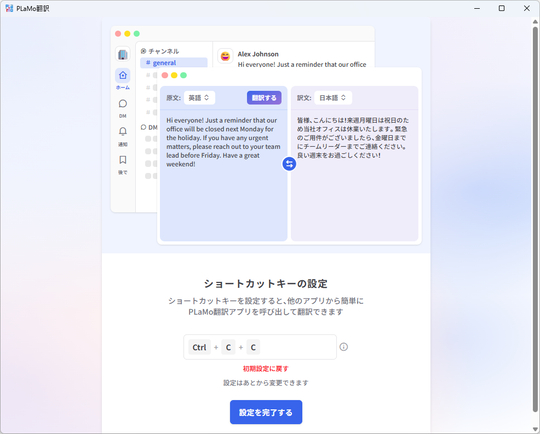
Task: Click the ショートカットキーの設定 heading
Action: click(266, 284)
